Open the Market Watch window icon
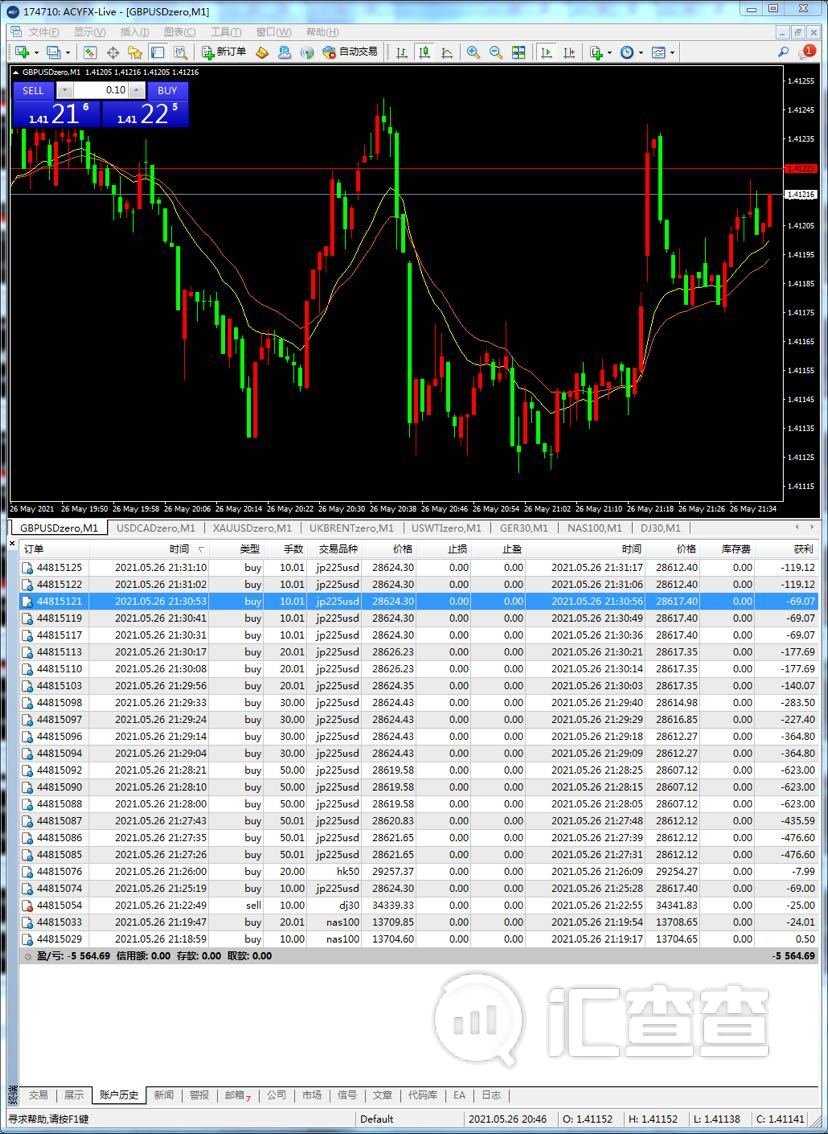Screen dimensions: 828x1134 90,52
